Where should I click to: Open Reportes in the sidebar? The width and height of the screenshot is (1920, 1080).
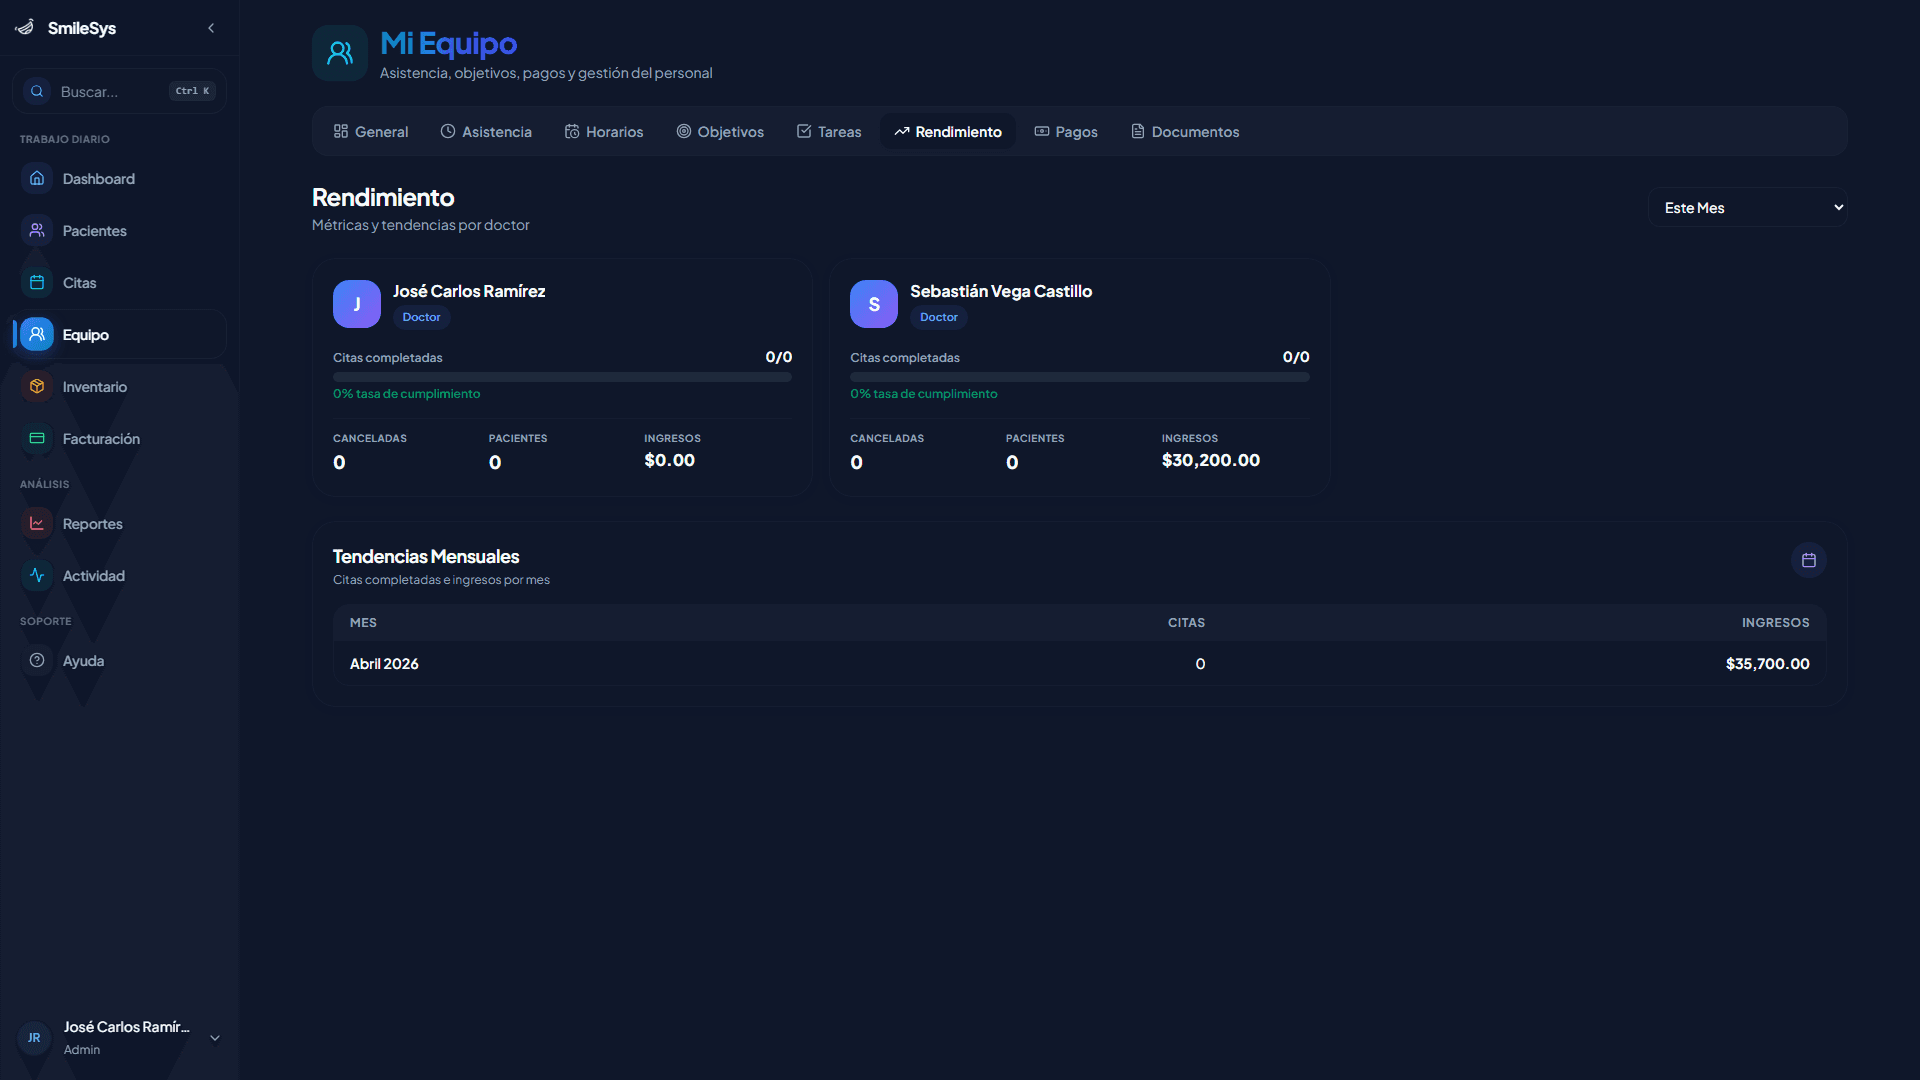(119, 524)
